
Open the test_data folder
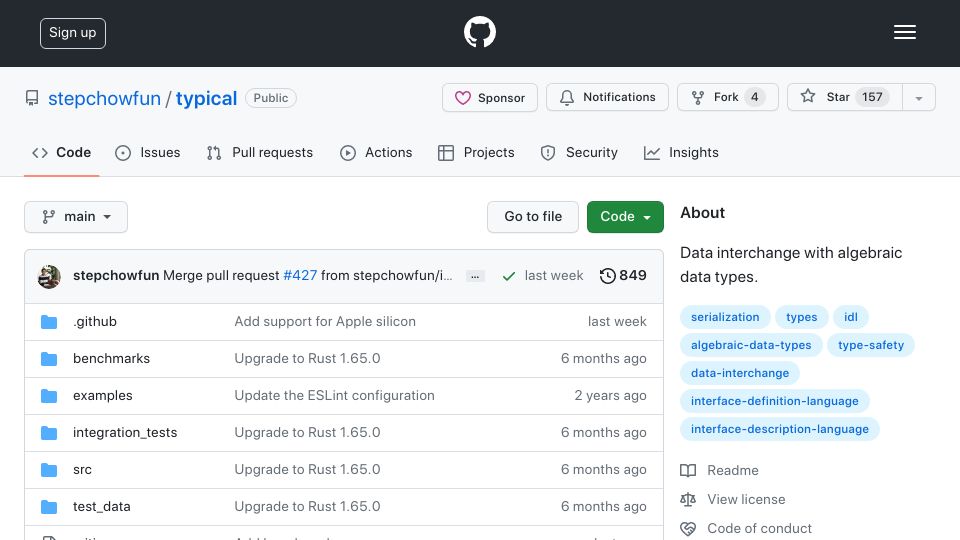pyautogui.click(x=102, y=506)
